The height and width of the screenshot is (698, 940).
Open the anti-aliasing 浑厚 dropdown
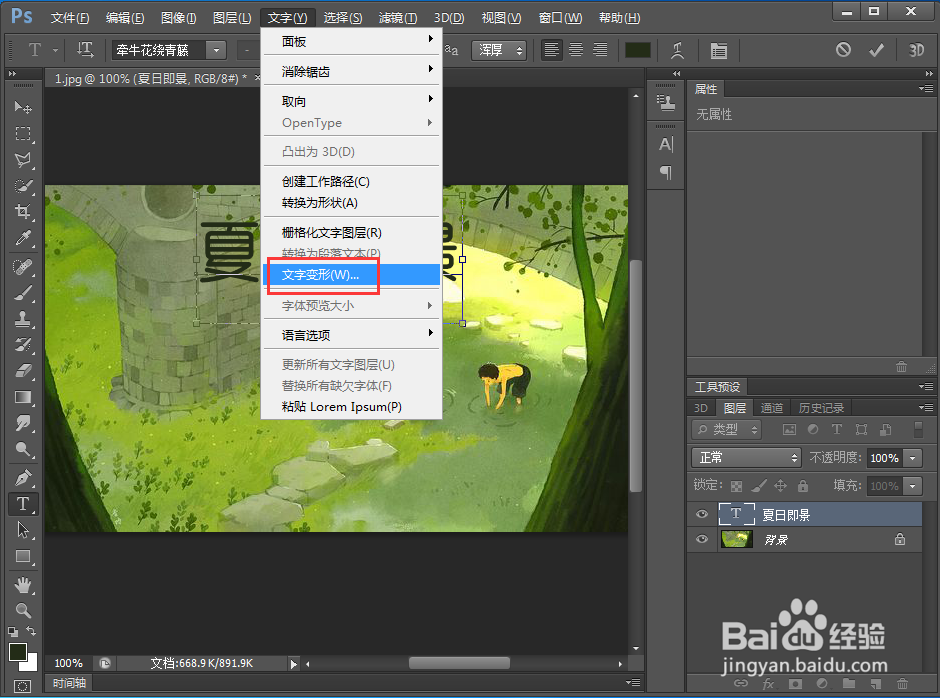499,50
